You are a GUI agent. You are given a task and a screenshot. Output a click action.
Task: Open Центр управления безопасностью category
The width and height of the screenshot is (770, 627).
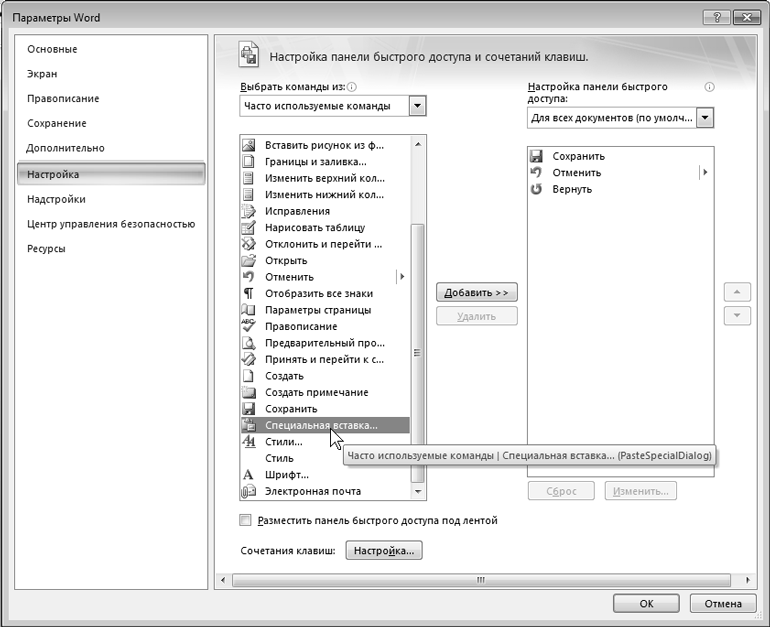(111, 224)
